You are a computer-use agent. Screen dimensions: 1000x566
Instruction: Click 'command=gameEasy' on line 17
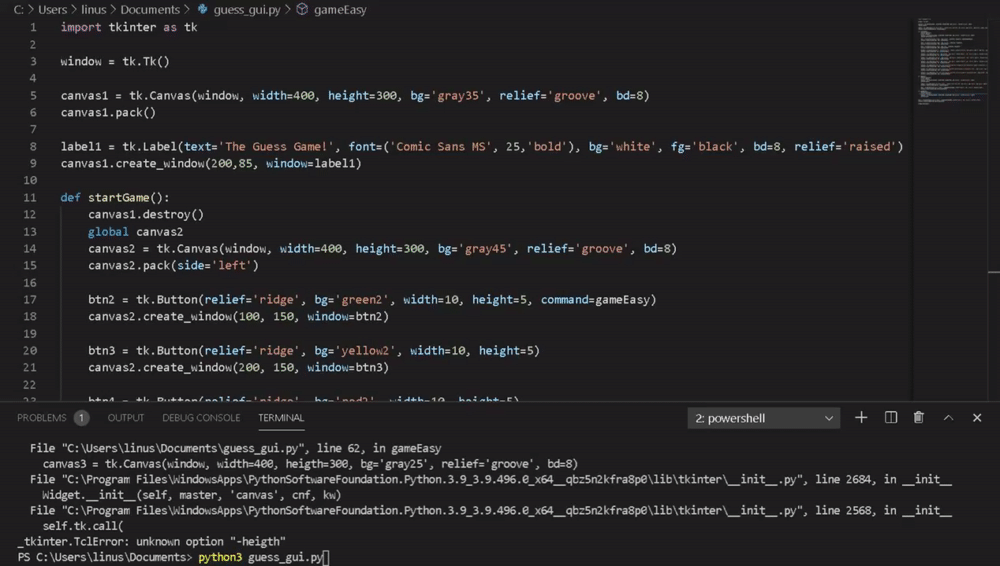[595, 300]
